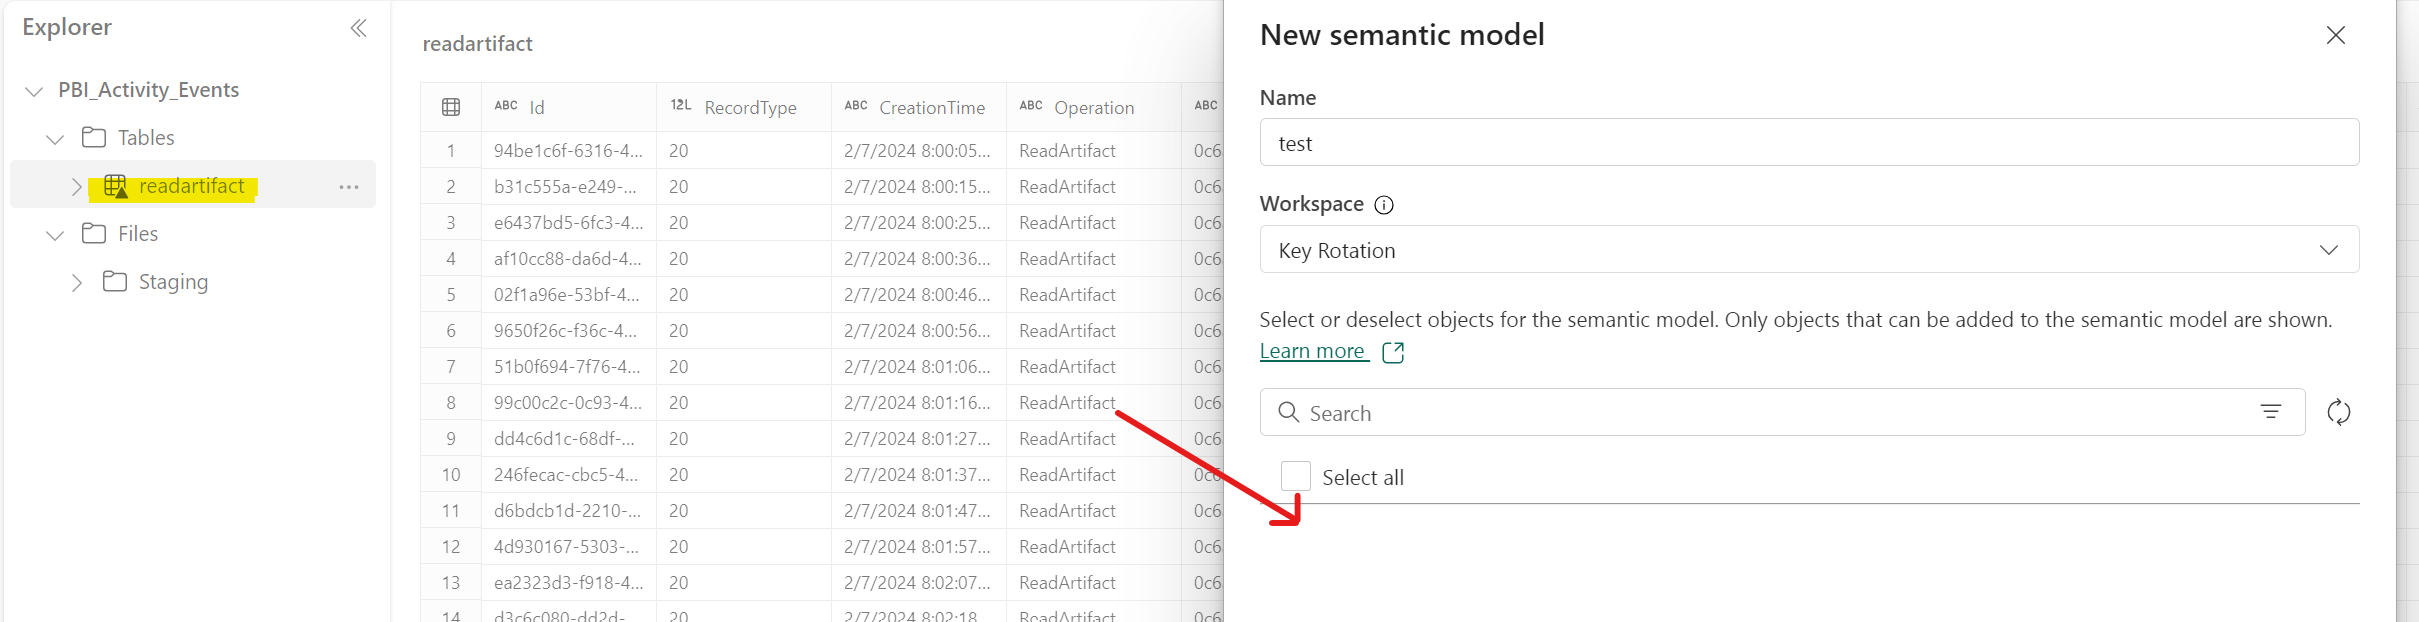Collapse the Tables folder
The height and width of the screenshot is (622, 2419).
(x=55, y=139)
